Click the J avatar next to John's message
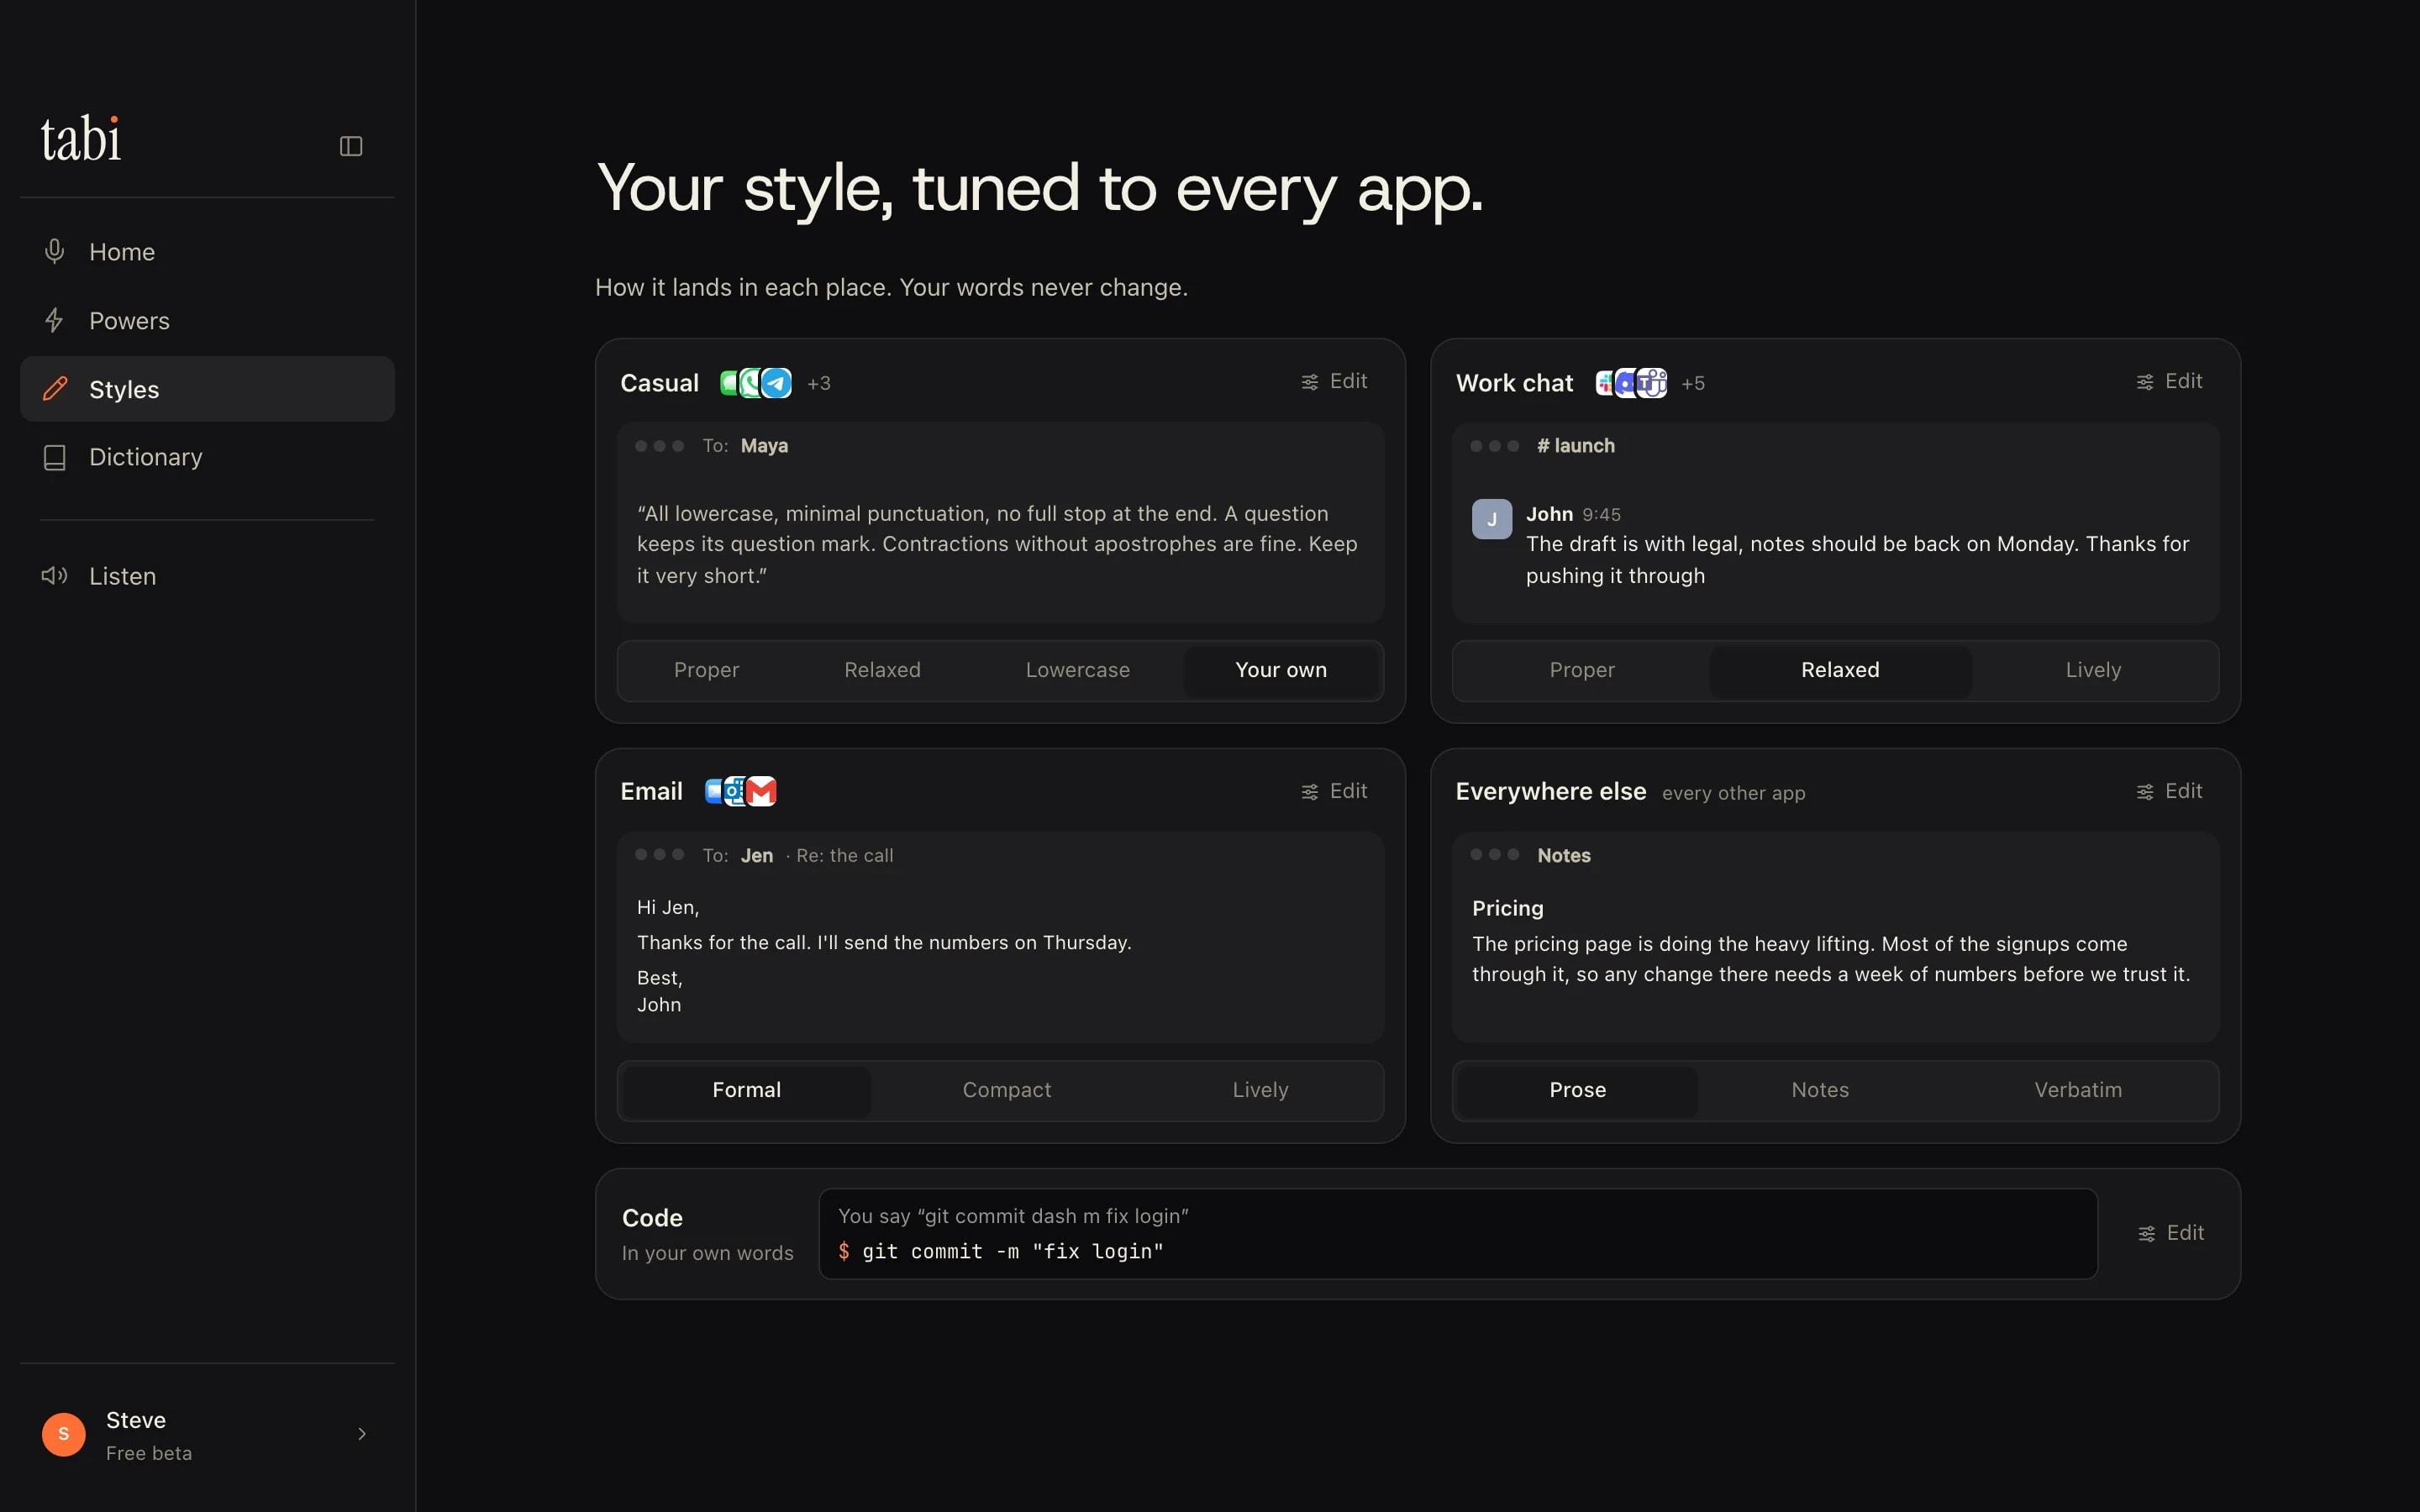The height and width of the screenshot is (1512, 2420). click(1492, 519)
